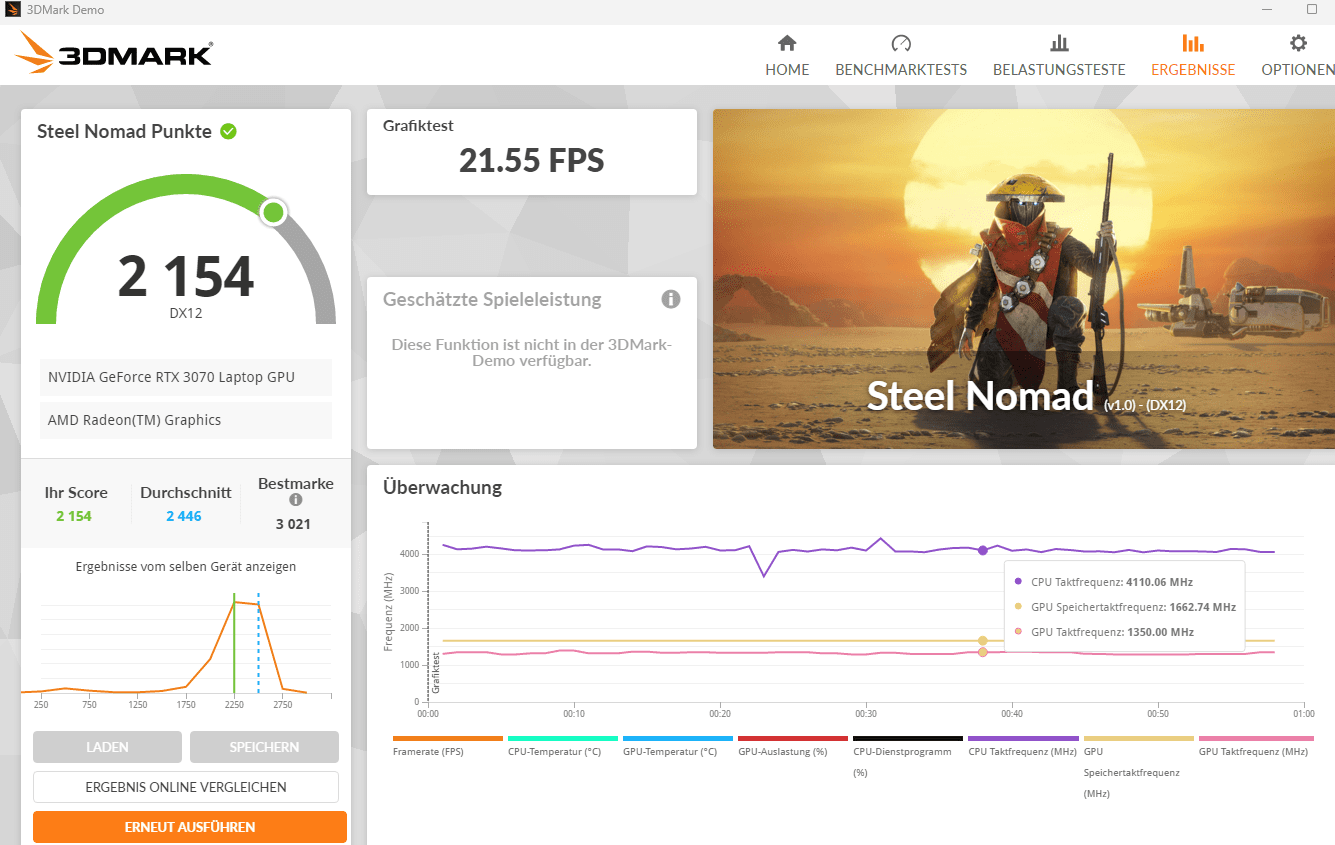Click ERNEUT AUSFÜHREN button
This screenshot has width=1335, height=845.
coord(190,827)
